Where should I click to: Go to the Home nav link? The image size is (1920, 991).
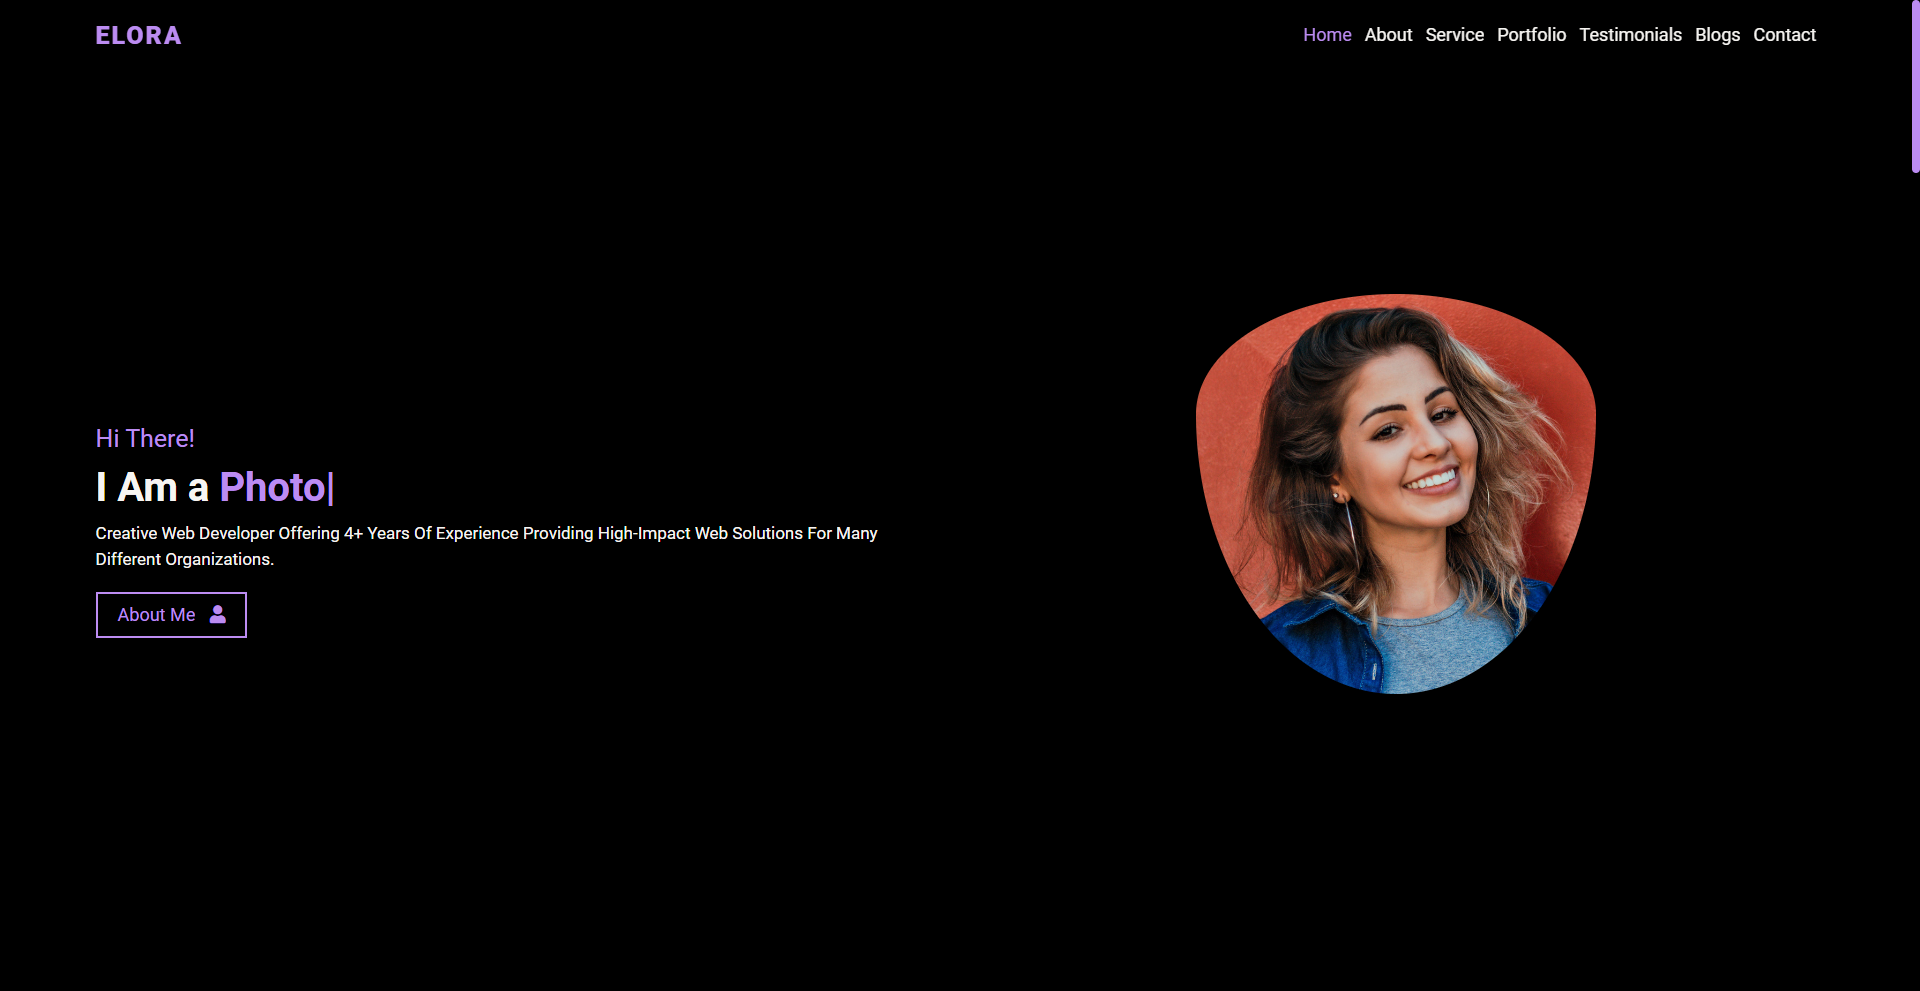[x=1327, y=35]
